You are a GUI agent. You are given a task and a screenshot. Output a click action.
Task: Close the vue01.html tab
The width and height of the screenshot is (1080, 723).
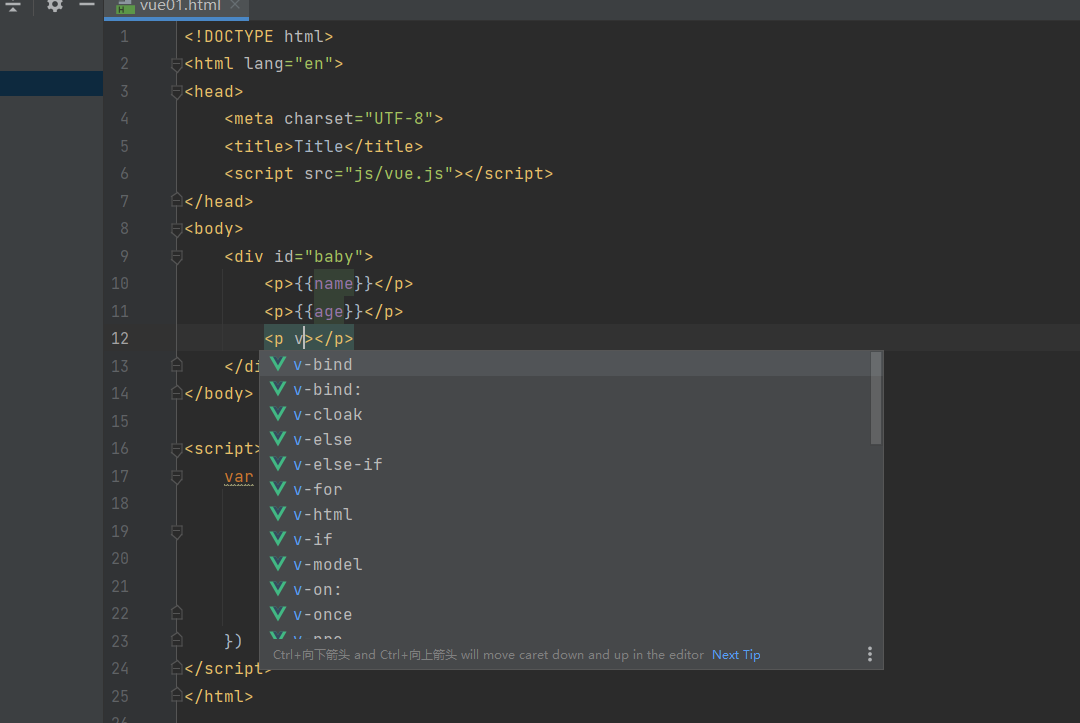coord(235,5)
